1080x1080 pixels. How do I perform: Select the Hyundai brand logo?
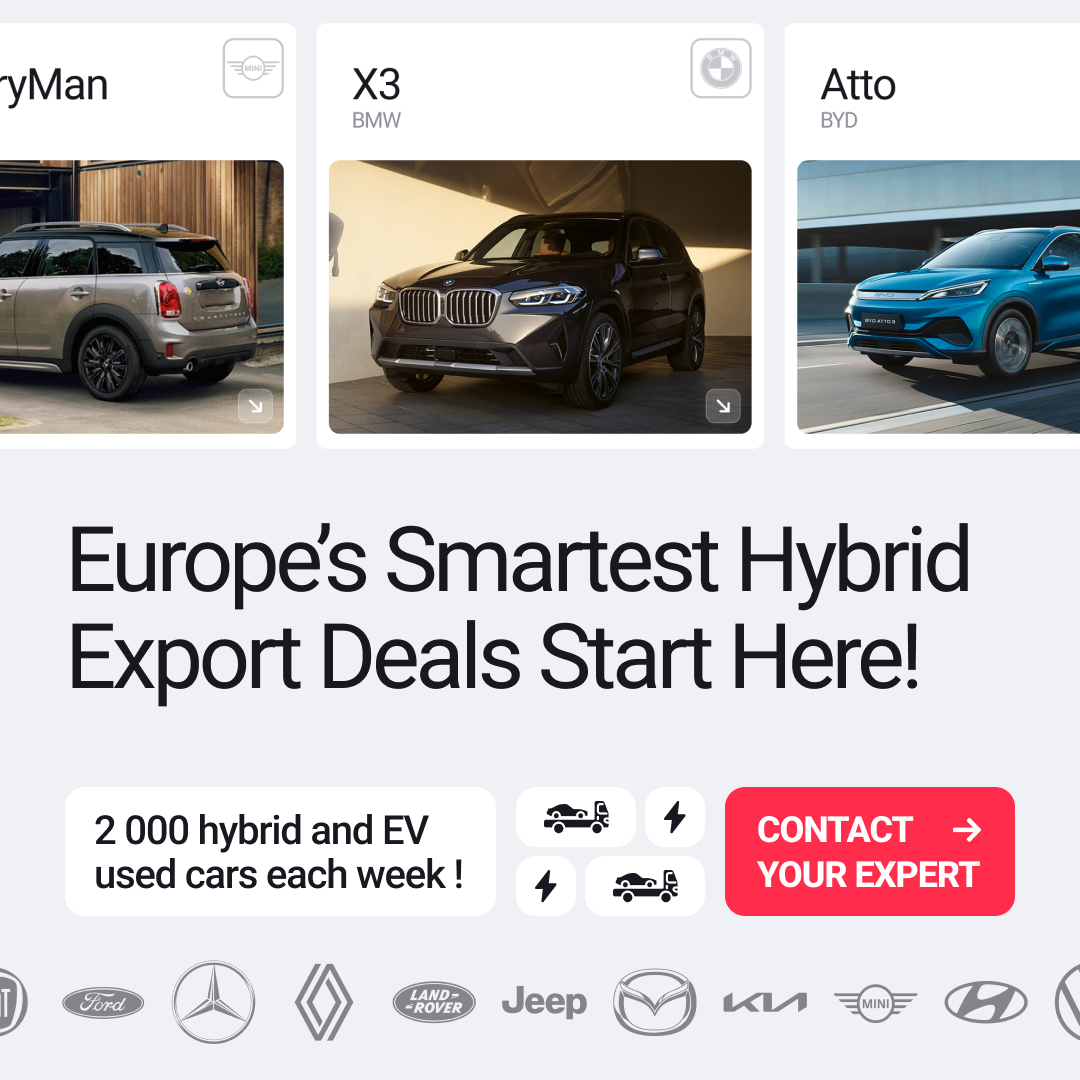[x=986, y=1002]
